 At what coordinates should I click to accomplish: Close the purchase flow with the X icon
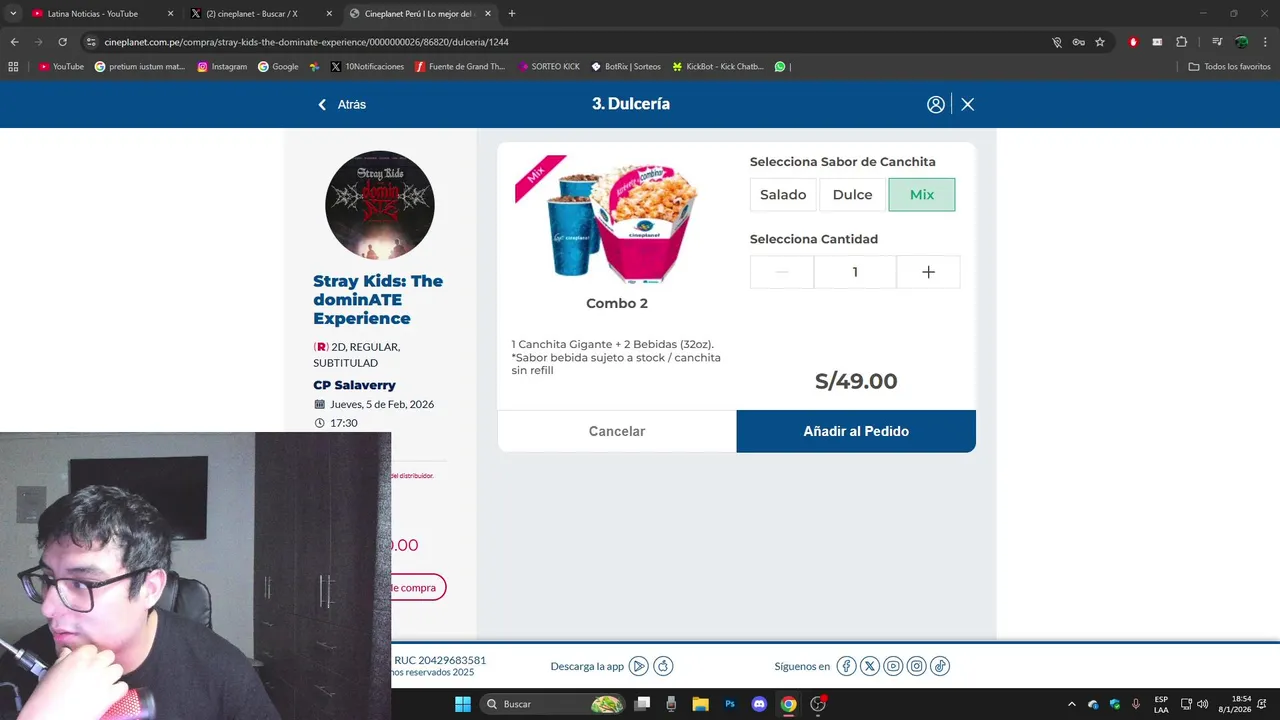tap(967, 104)
